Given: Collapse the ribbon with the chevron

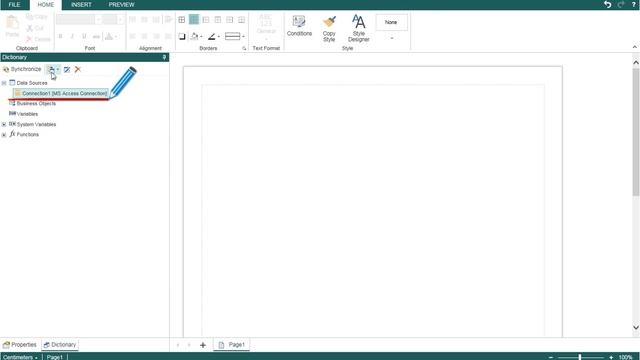Looking at the screenshot, I should (634, 47).
